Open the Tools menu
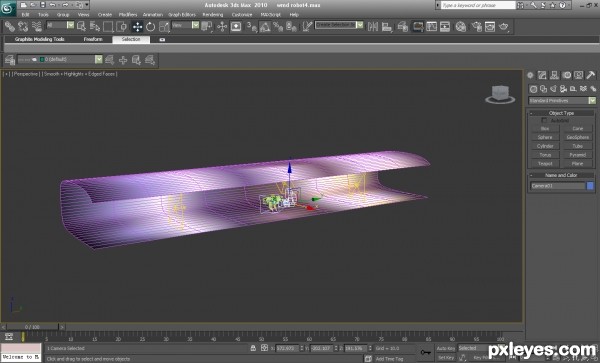600x363 pixels. (43, 15)
